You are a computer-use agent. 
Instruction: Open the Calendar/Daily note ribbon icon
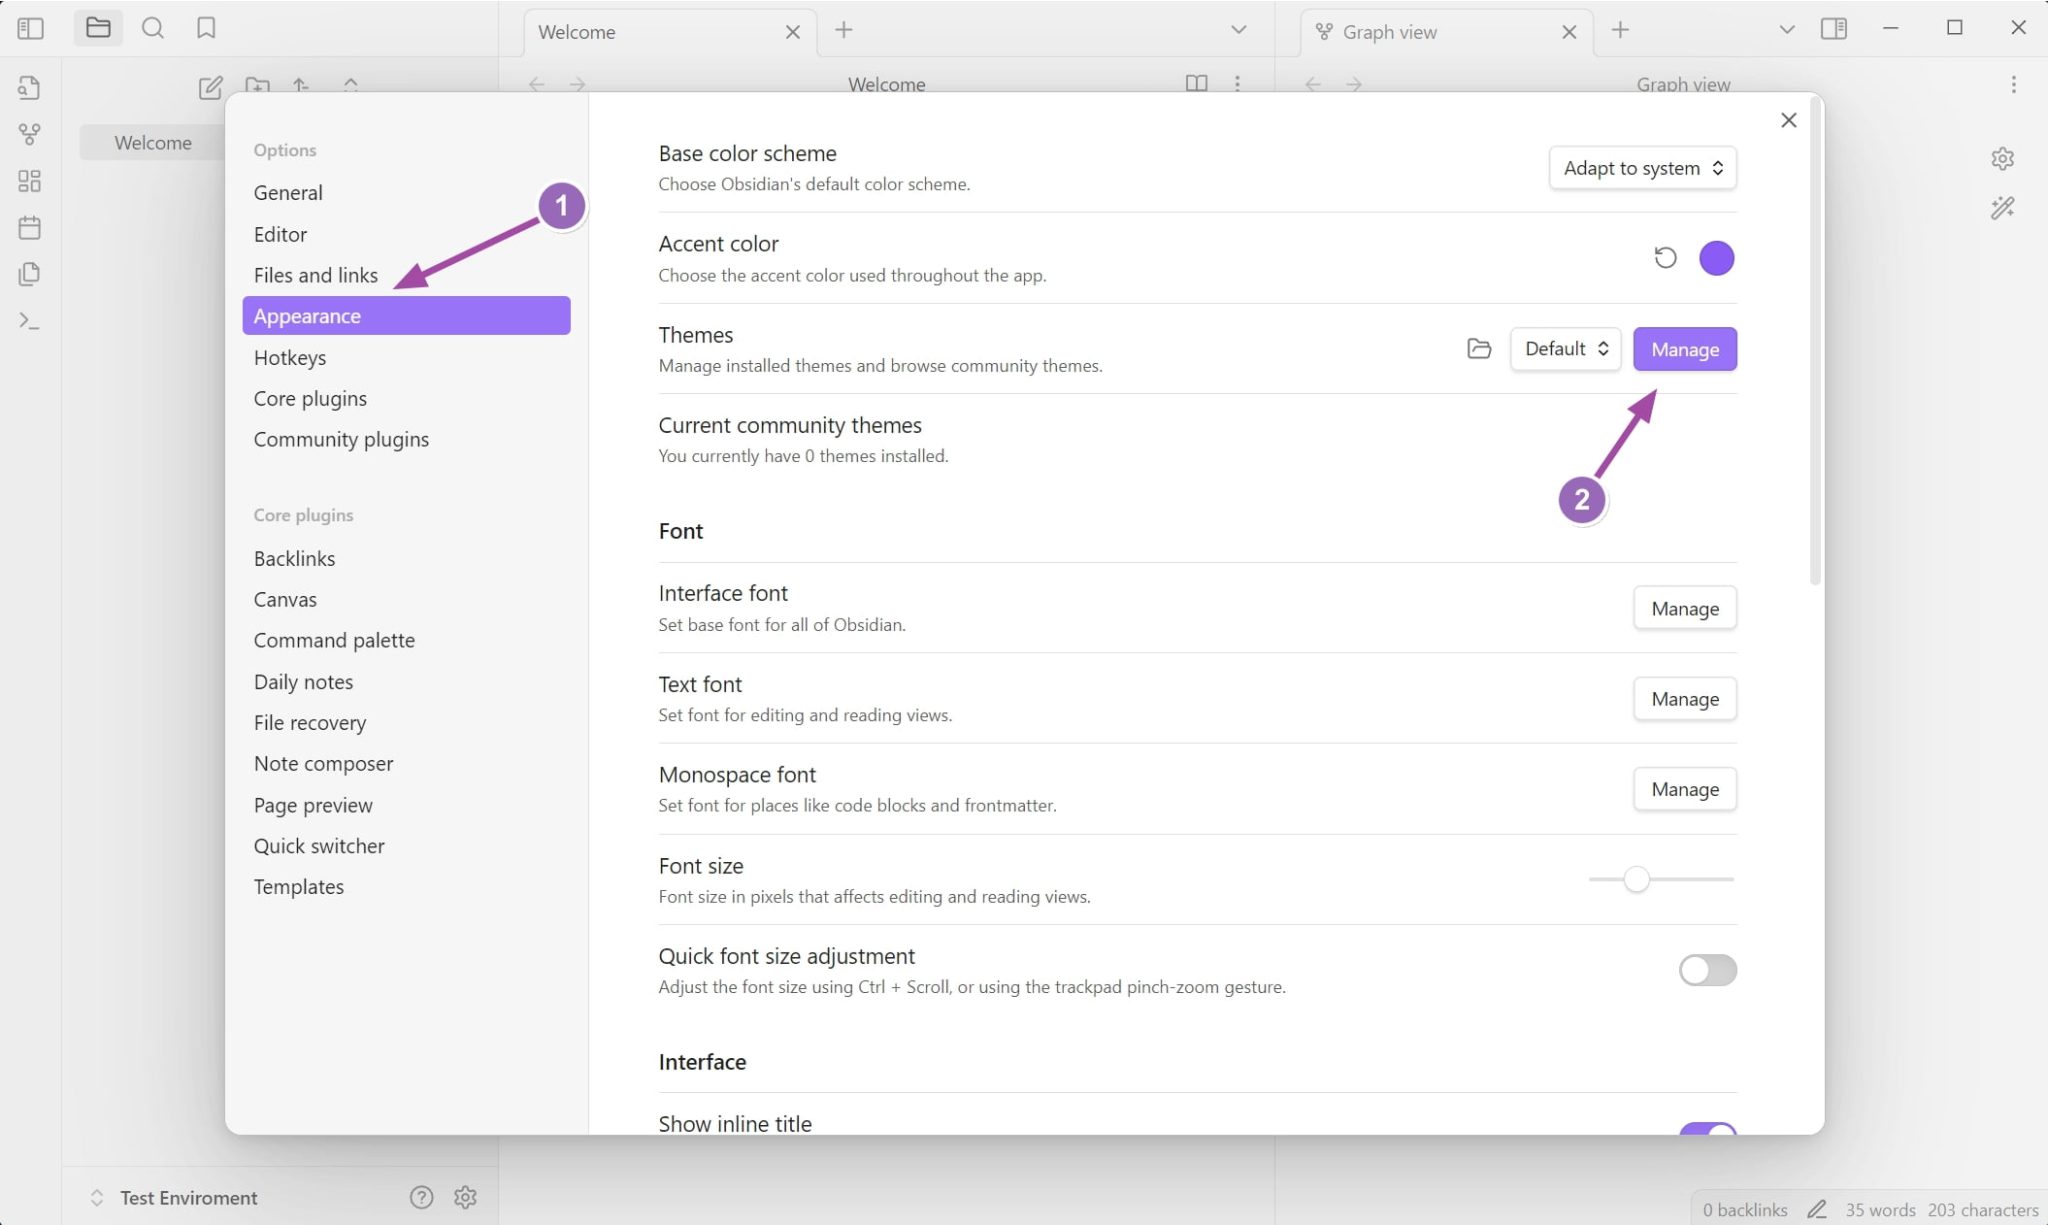pos(29,227)
